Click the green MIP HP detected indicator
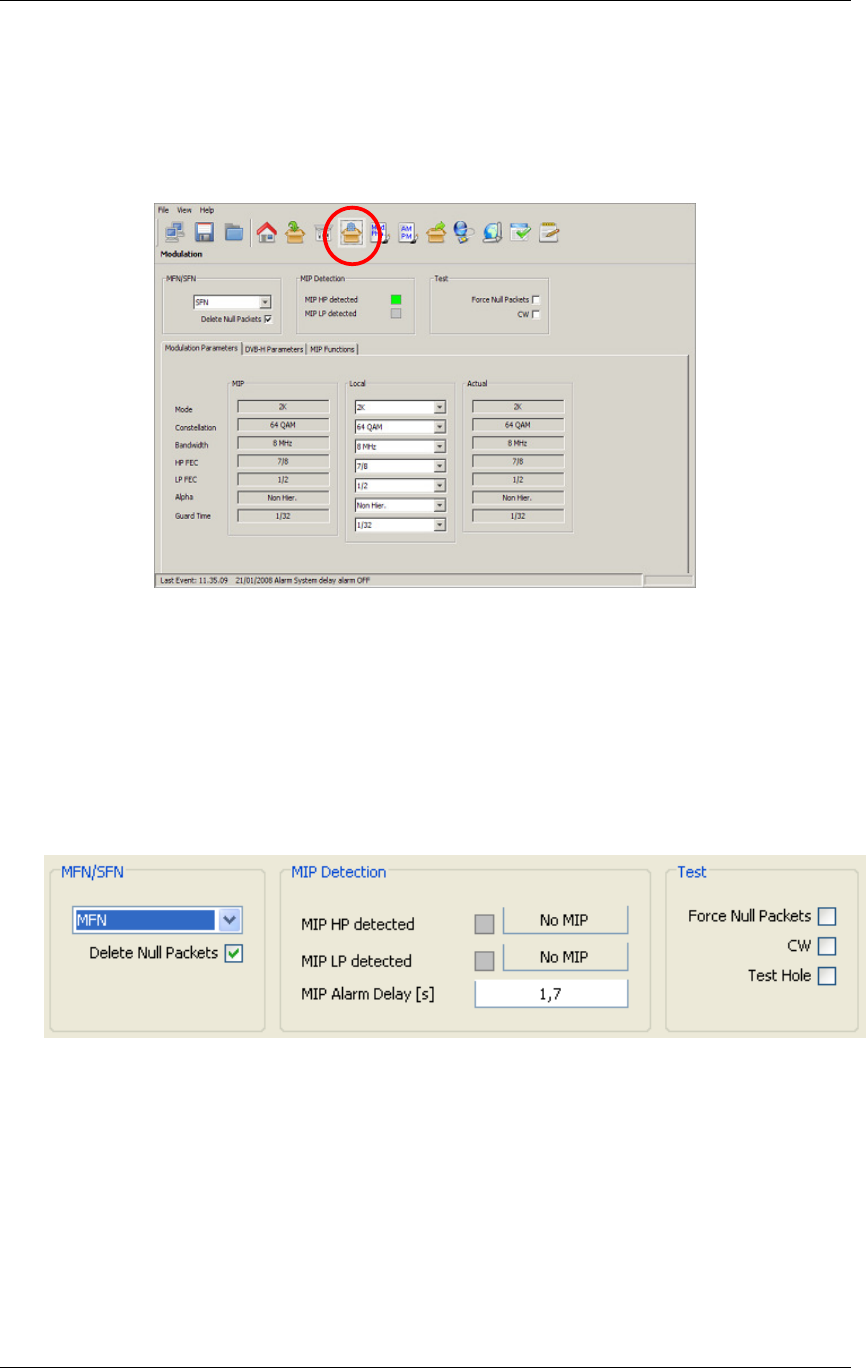 pyautogui.click(x=395, y=299)
